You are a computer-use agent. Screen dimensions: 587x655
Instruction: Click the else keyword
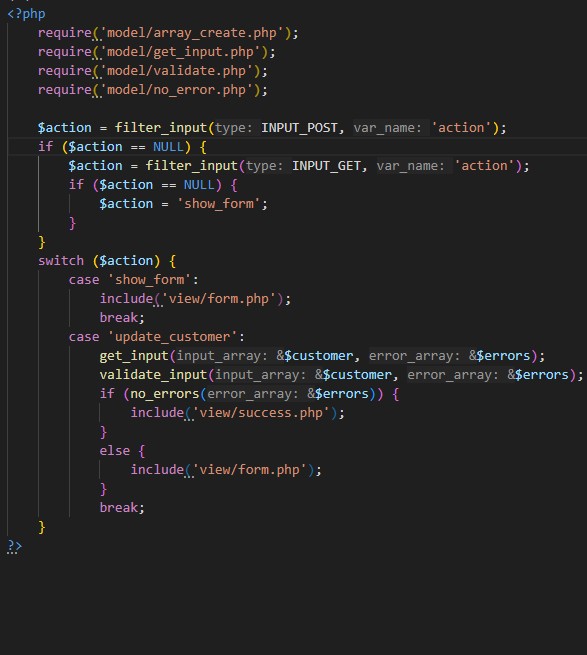pyautogui.click(x=114, y=451)
